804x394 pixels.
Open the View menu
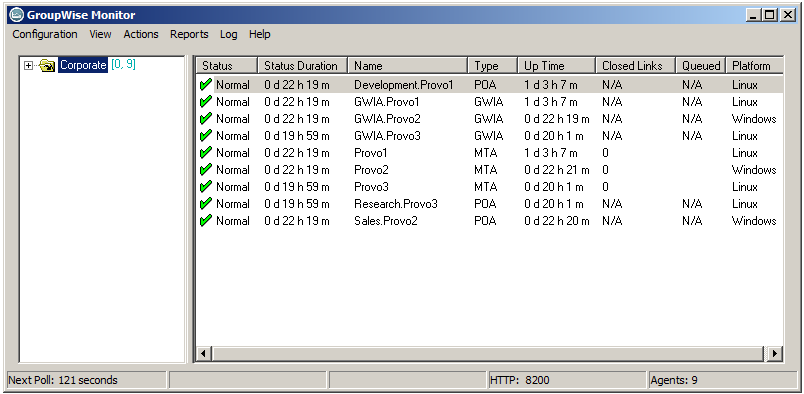point(100,34)
